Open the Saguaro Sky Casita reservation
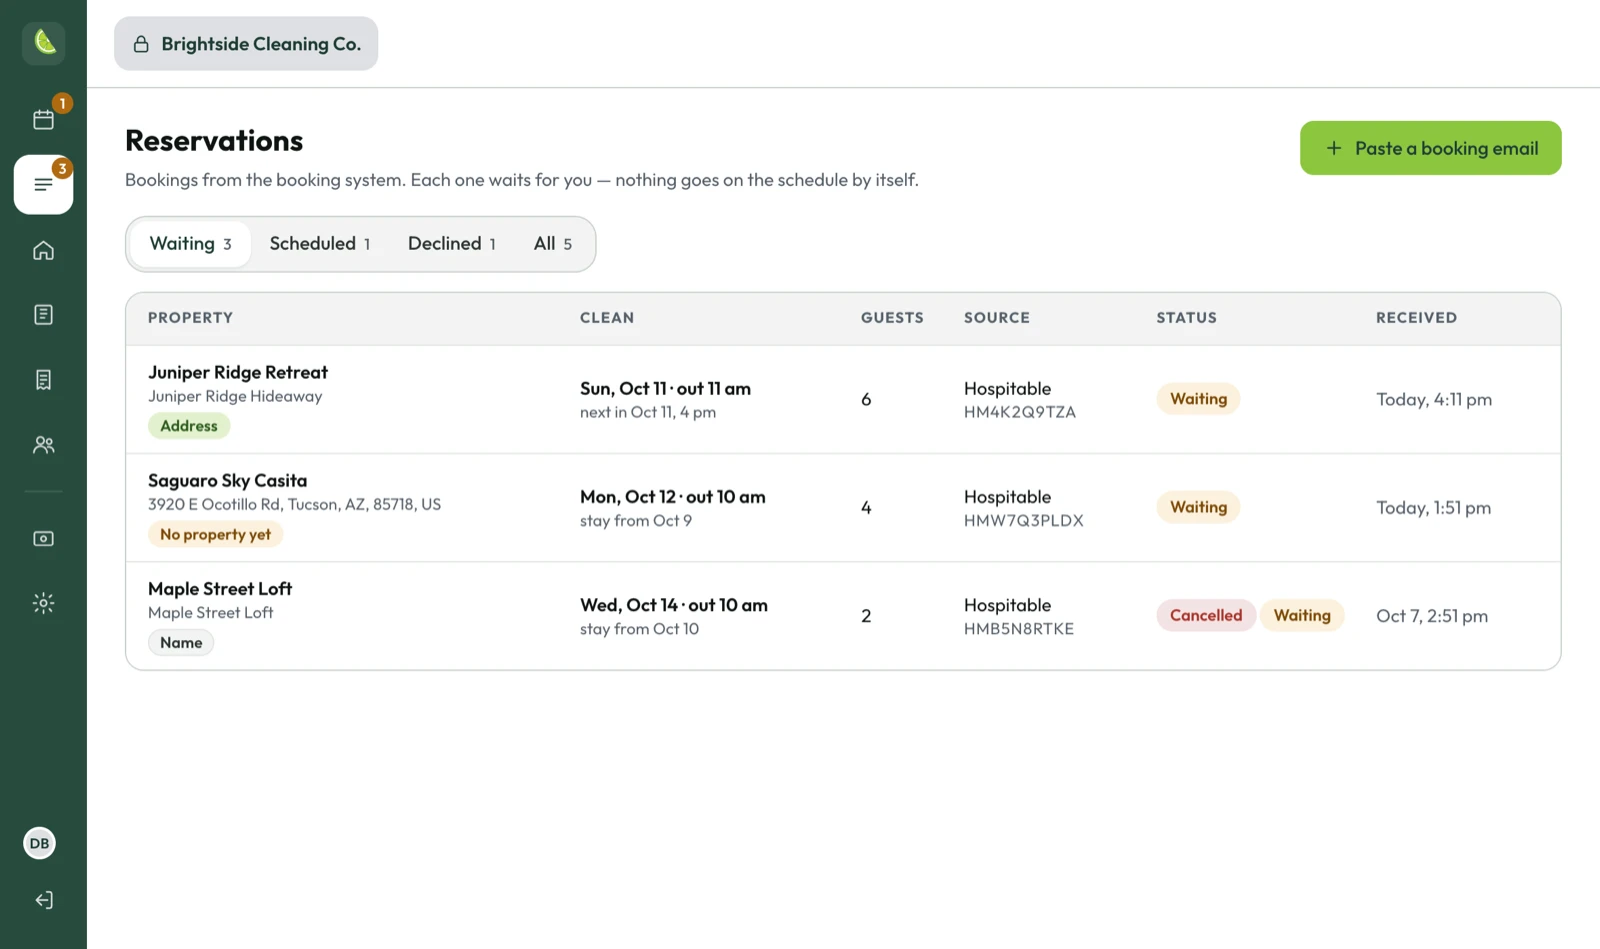This screenshot has width=1600, height=949. pos(843,508)
